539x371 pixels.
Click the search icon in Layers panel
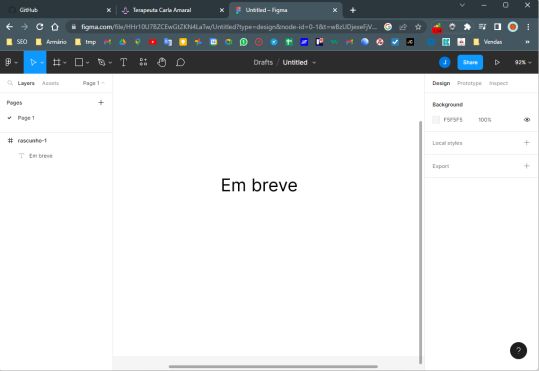10,83
